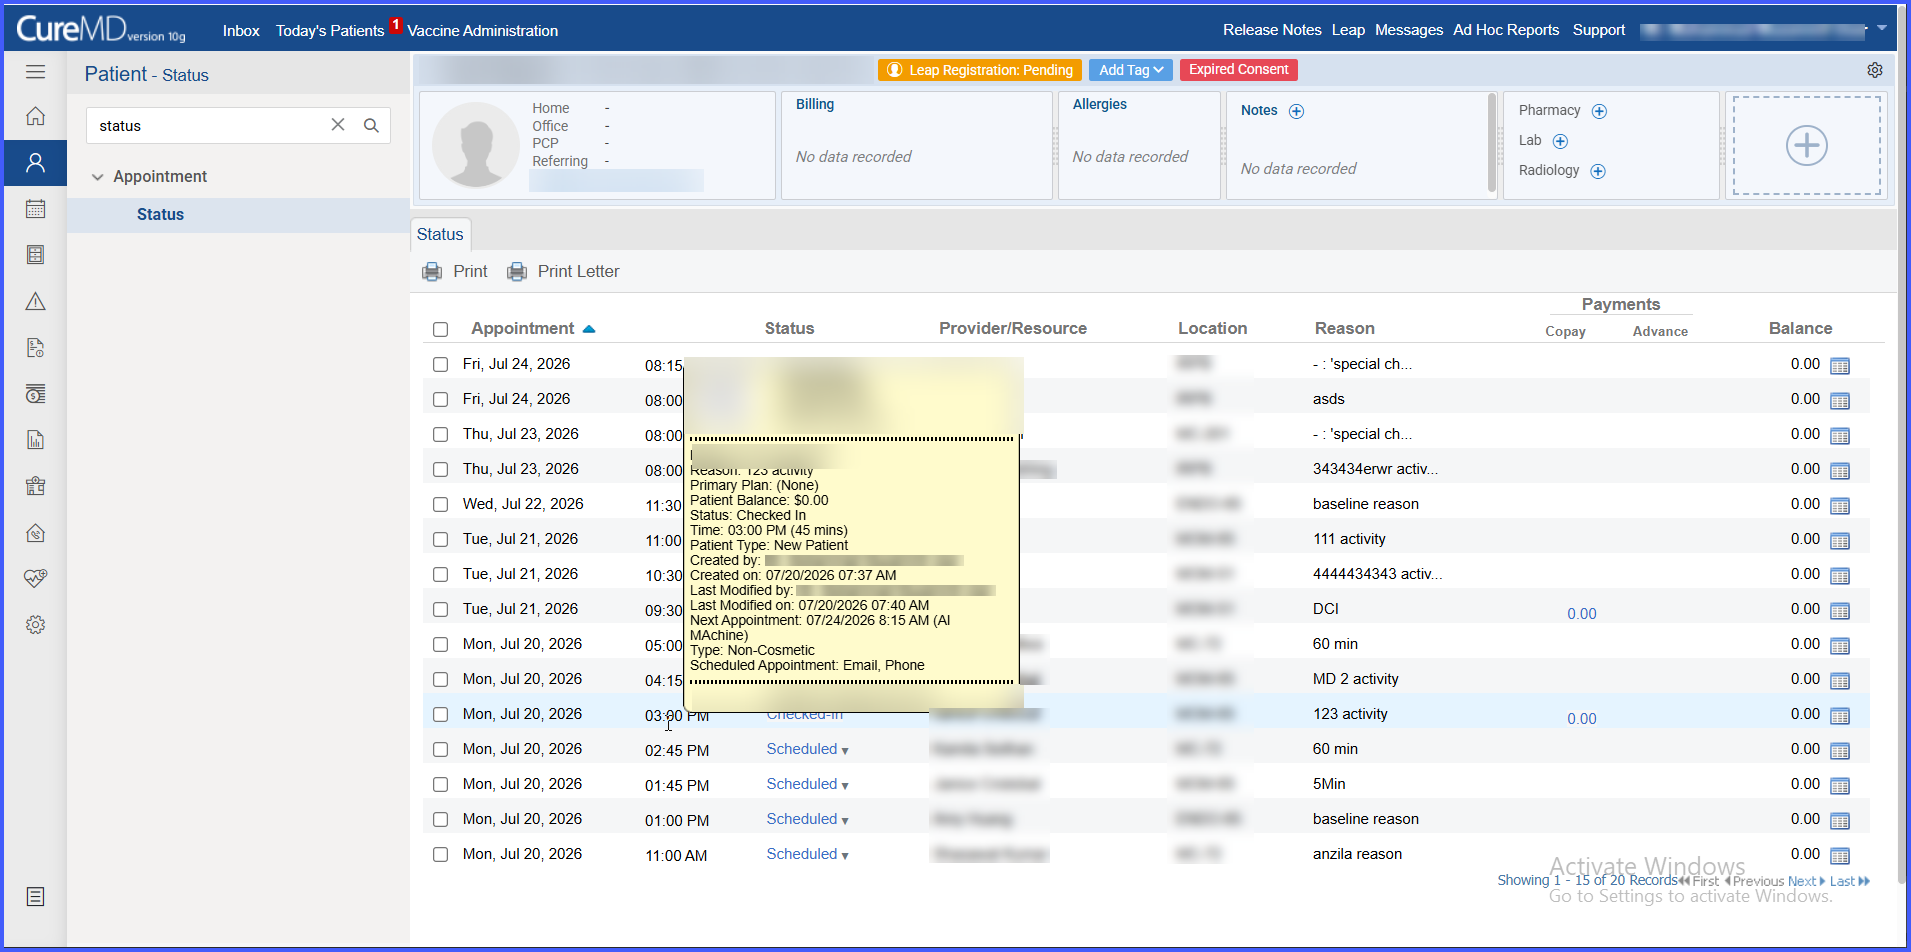Open grid icon for asds appointment row
Image resolution: width=1911 pixels, height=952 pixels.
(1840, 401)
